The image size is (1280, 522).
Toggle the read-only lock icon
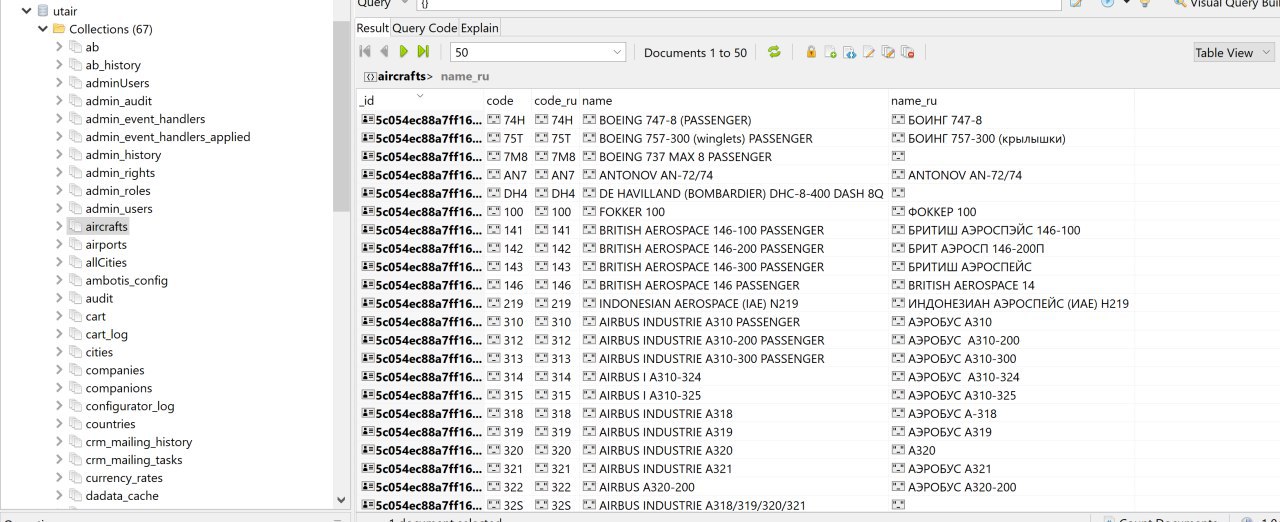click(x=811, y=52)
